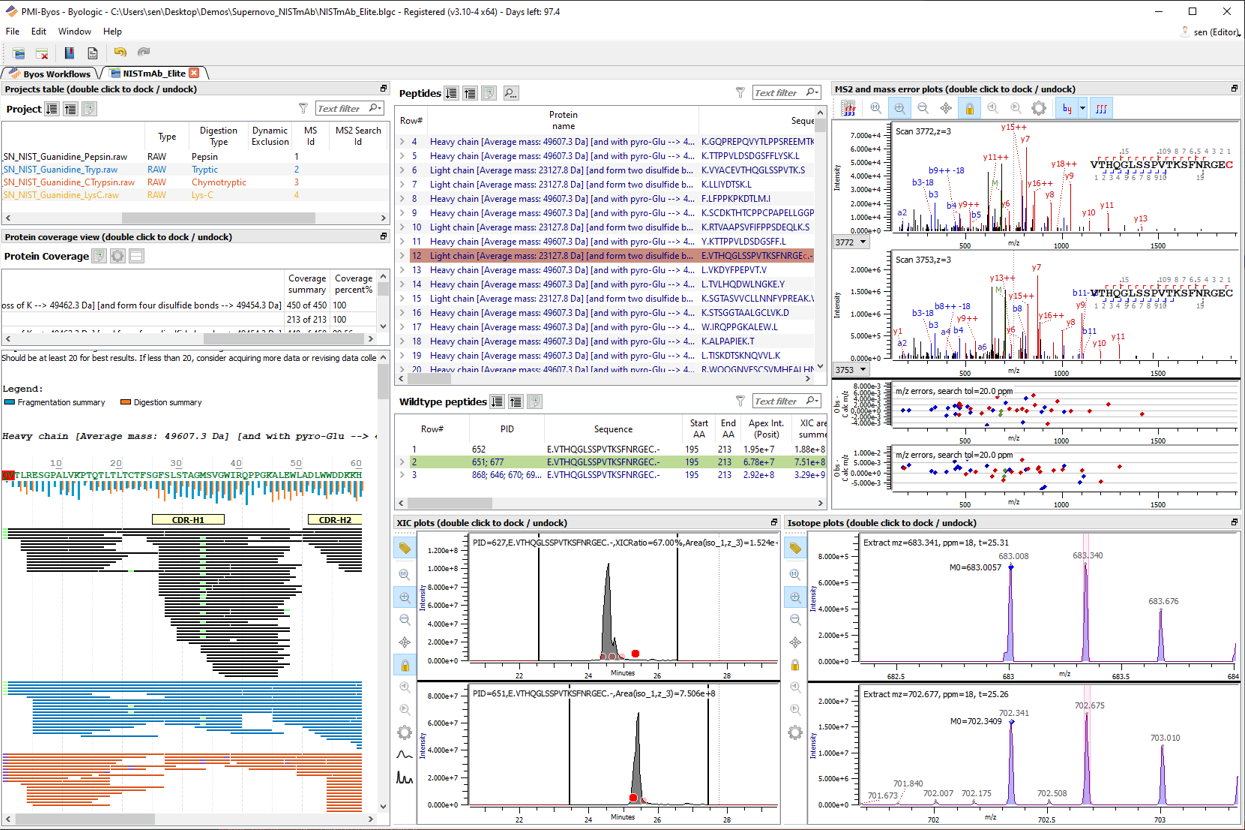Open the Window menu
This screenshot has height=830, width=1245.
tap(74, 31)
